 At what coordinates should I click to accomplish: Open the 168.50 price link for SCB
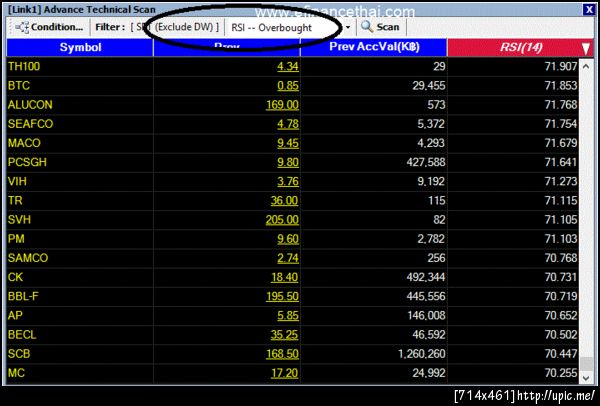282,354
